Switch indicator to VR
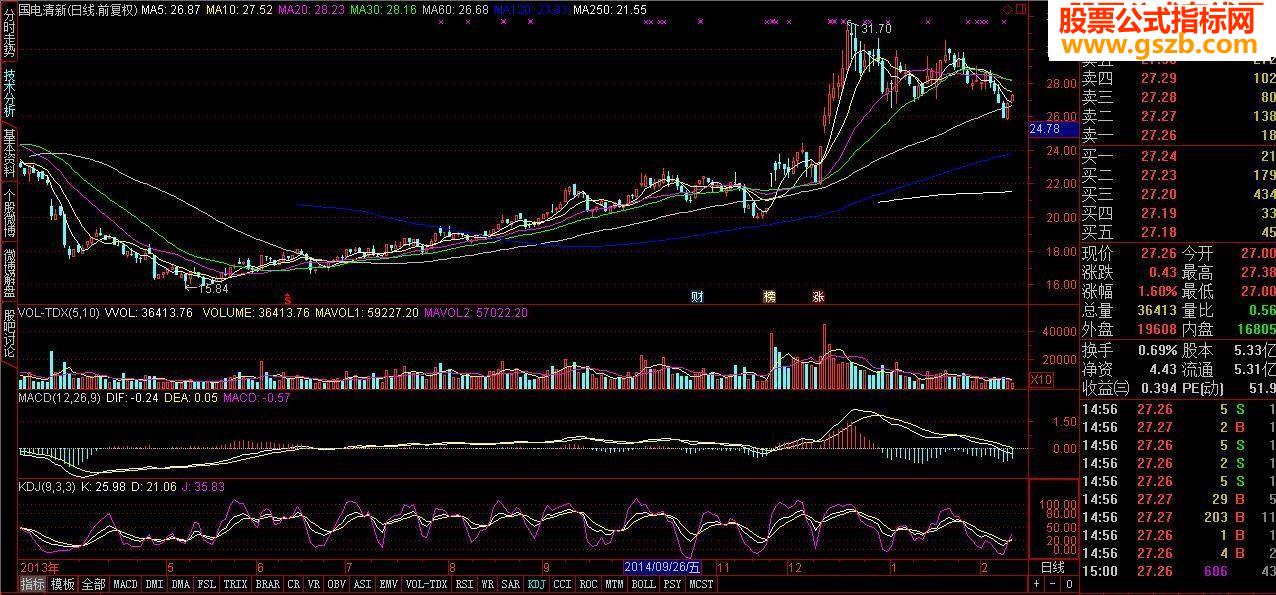 (314, 584)
